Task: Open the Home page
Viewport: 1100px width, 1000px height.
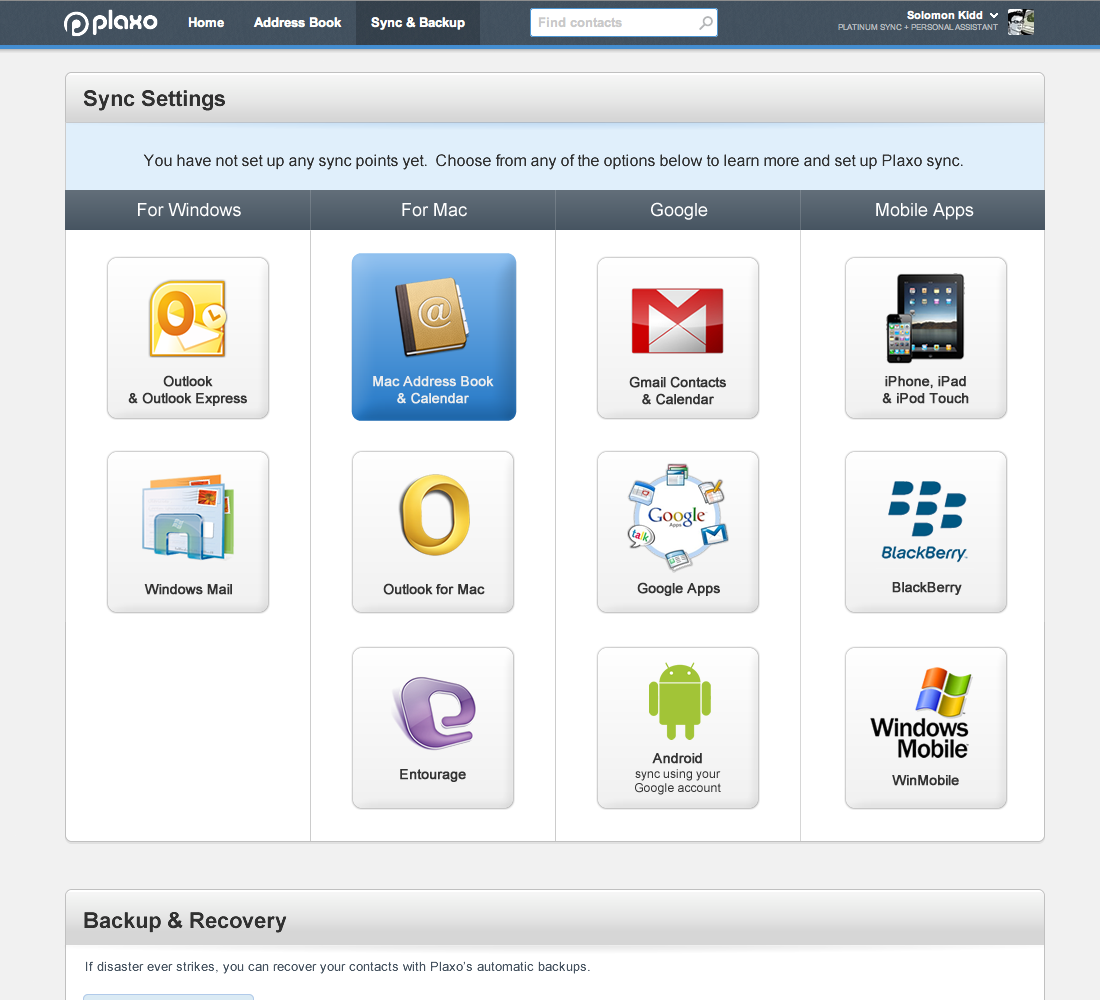Action: pos(206,22)
